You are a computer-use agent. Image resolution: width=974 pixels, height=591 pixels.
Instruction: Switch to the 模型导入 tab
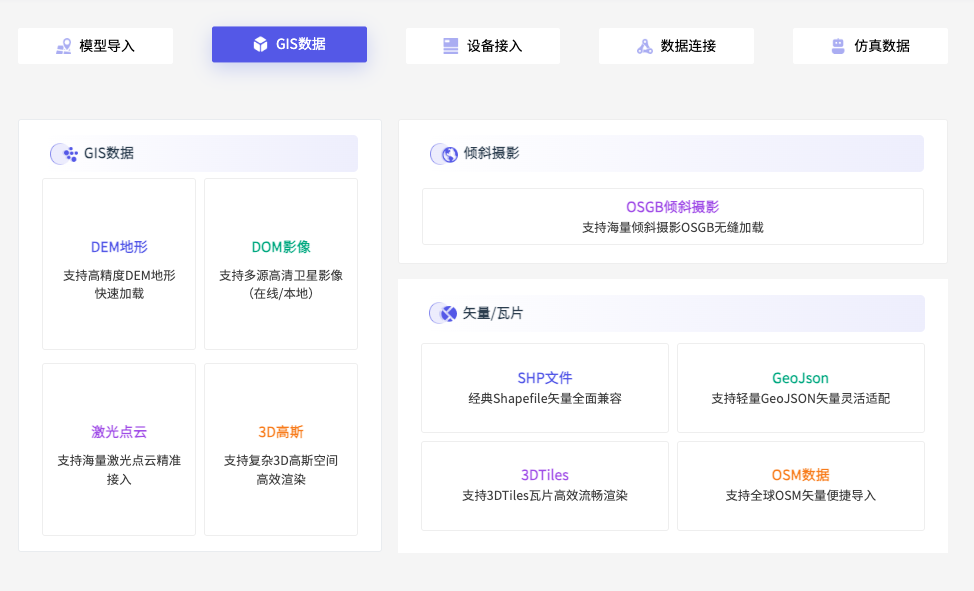(x=96, y=46)
